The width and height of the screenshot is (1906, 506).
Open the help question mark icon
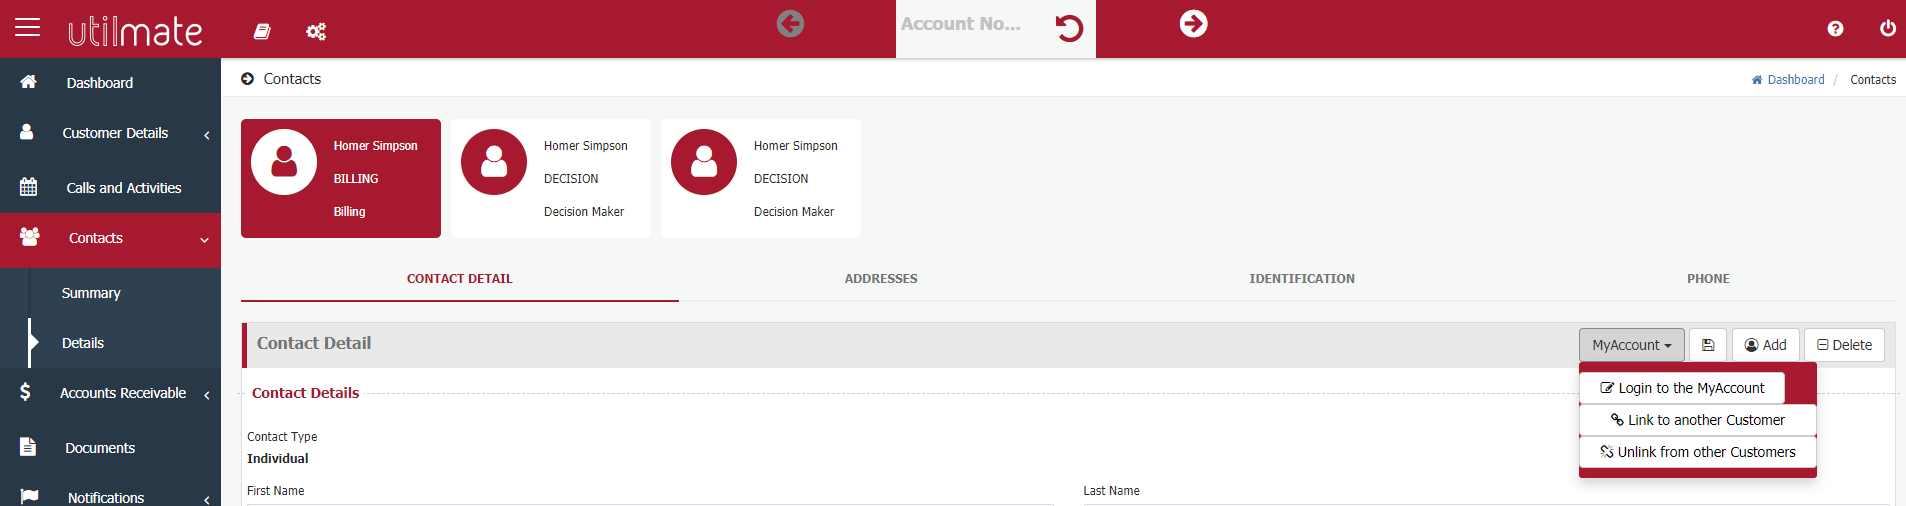pos(1835,28)
